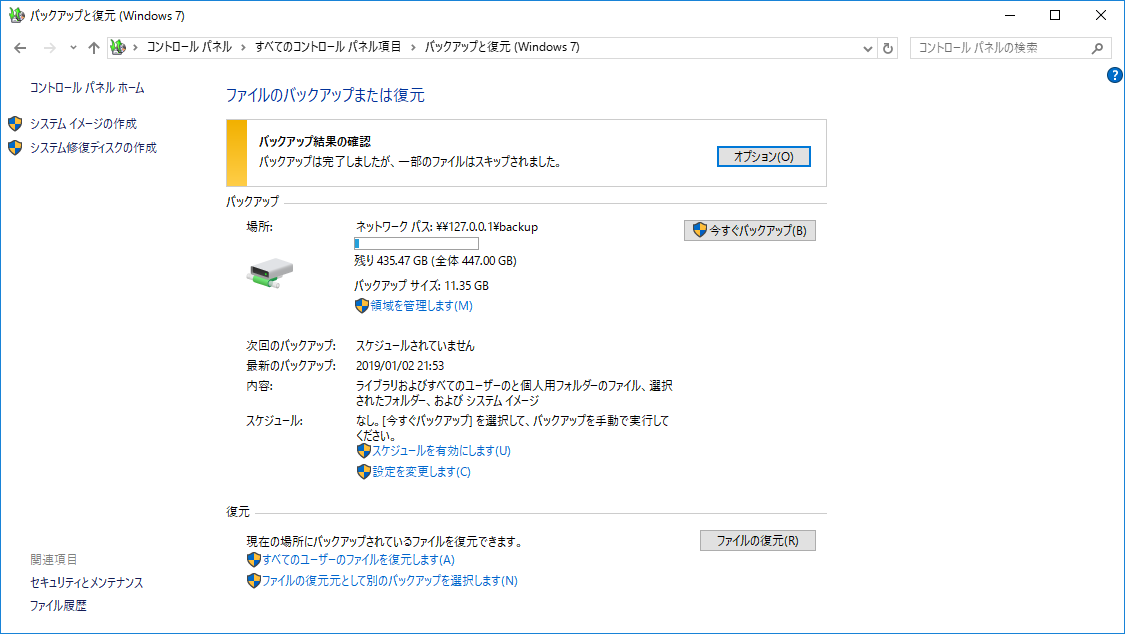
Task: Click the heading ファイルのバックアップまたは復元
Action: (x=325, y=95)
